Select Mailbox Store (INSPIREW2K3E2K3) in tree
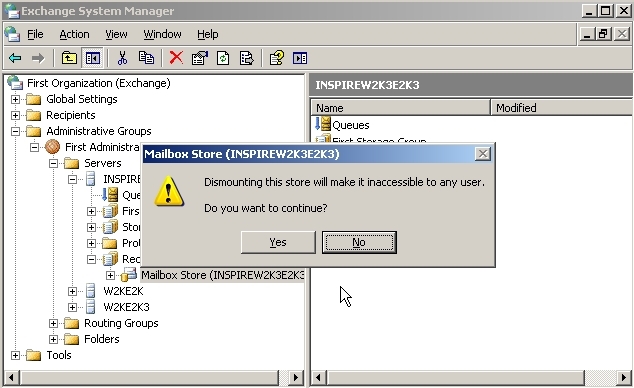This screenshot has height=388, width=634. (222, 275)
